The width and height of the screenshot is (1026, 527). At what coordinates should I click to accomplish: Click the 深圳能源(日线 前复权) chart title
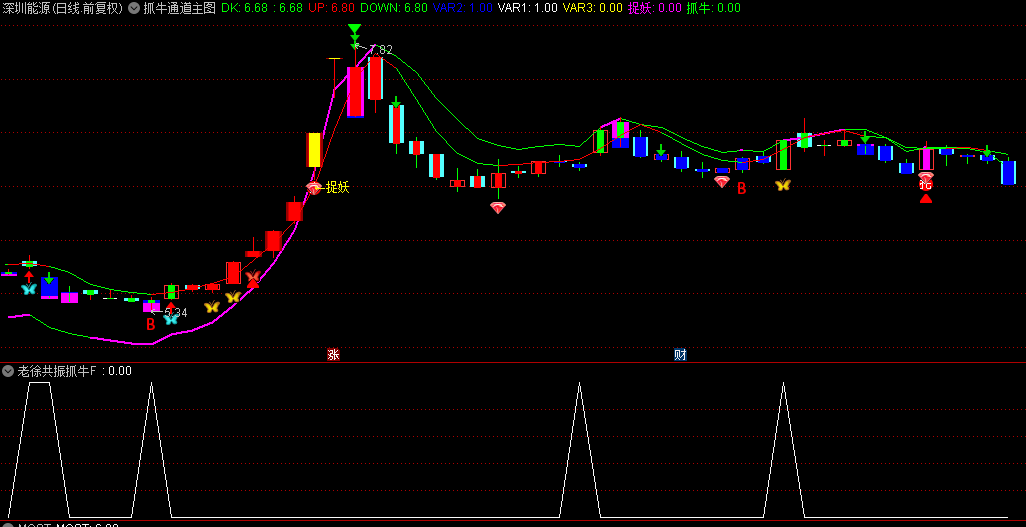coord(62,8)
